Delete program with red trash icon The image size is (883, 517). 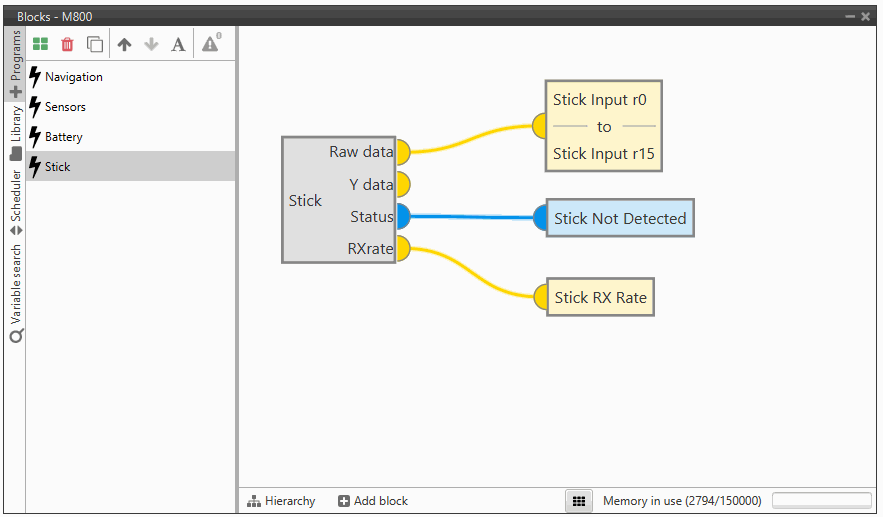[x=67, y=44]
